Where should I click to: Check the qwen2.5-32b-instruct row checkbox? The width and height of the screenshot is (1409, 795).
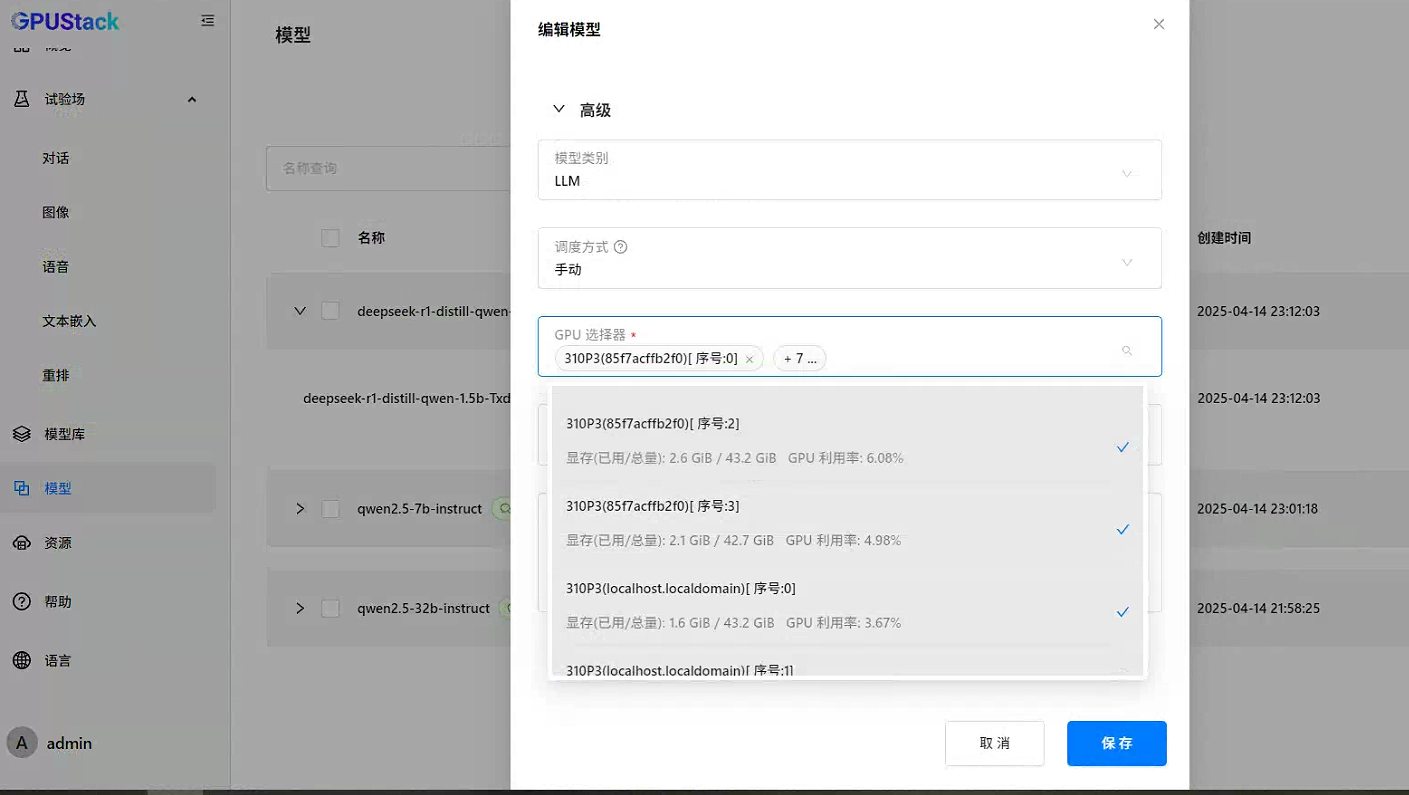pos(330,608)
